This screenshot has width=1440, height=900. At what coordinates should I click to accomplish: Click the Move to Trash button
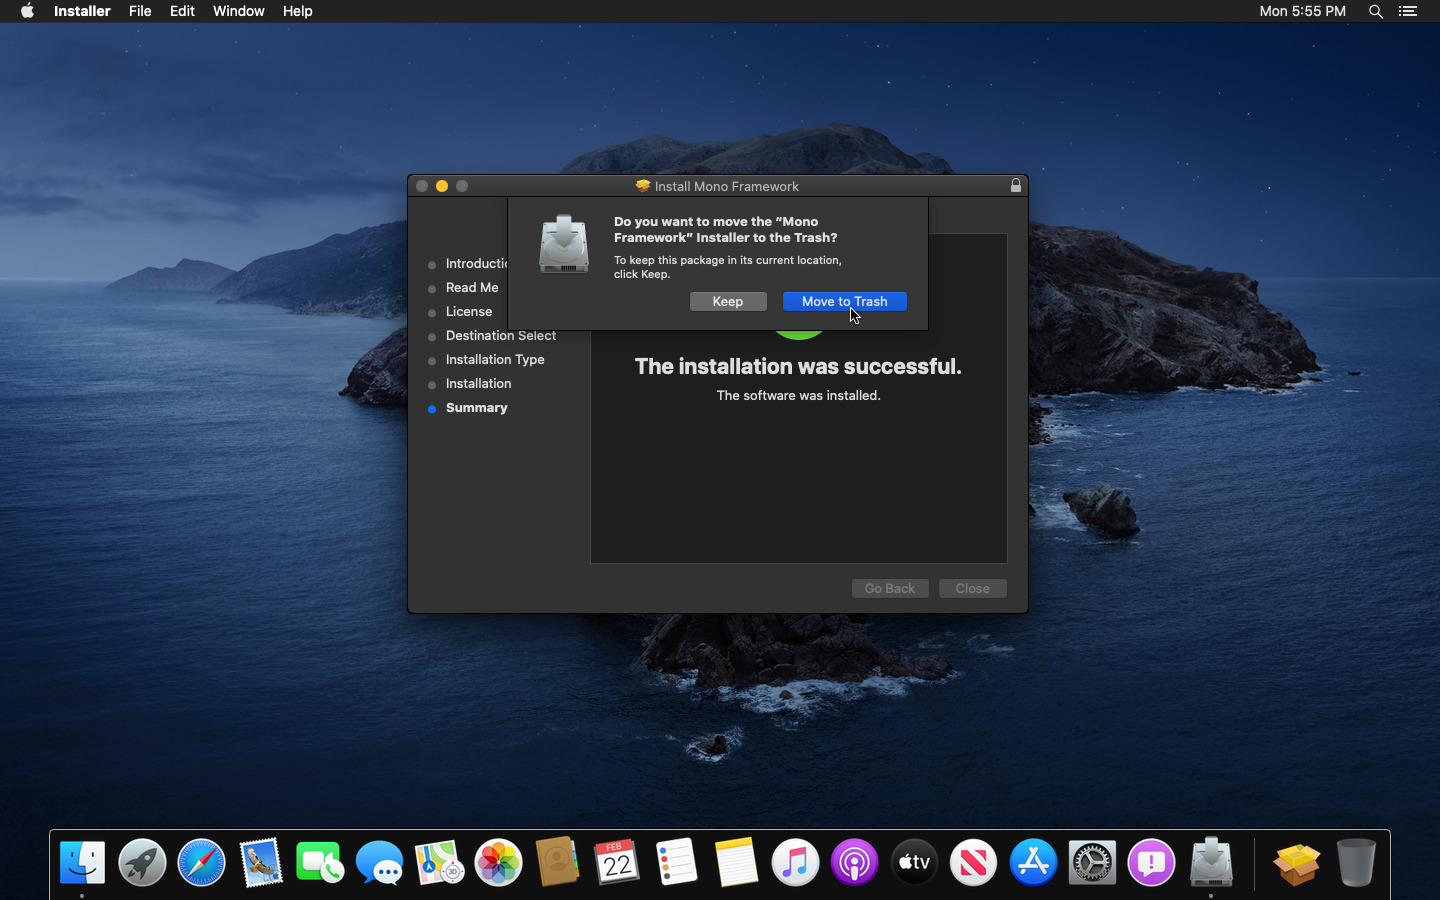click(844, 301)
